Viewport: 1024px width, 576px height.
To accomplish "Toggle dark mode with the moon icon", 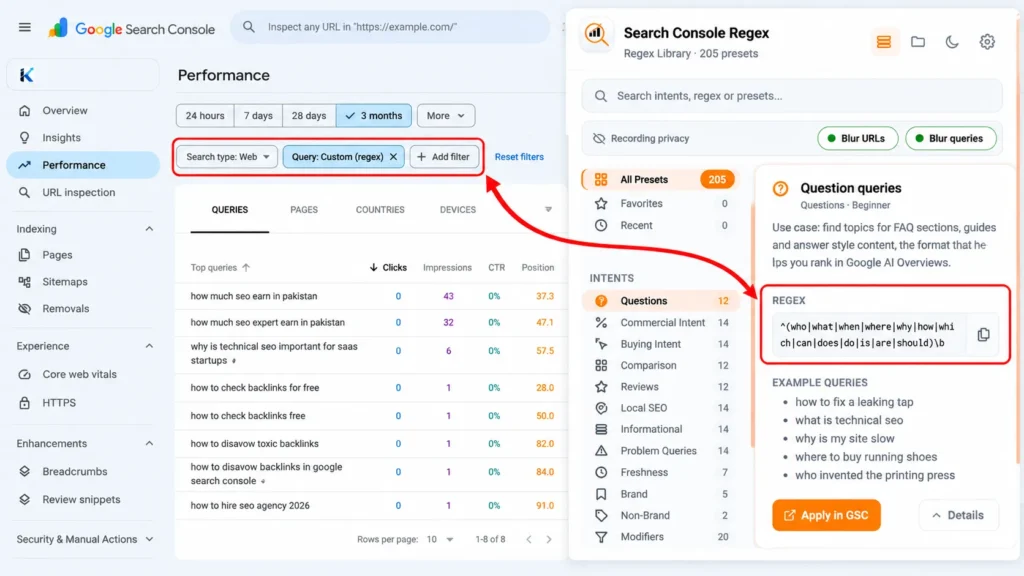I will pos(952,42).
